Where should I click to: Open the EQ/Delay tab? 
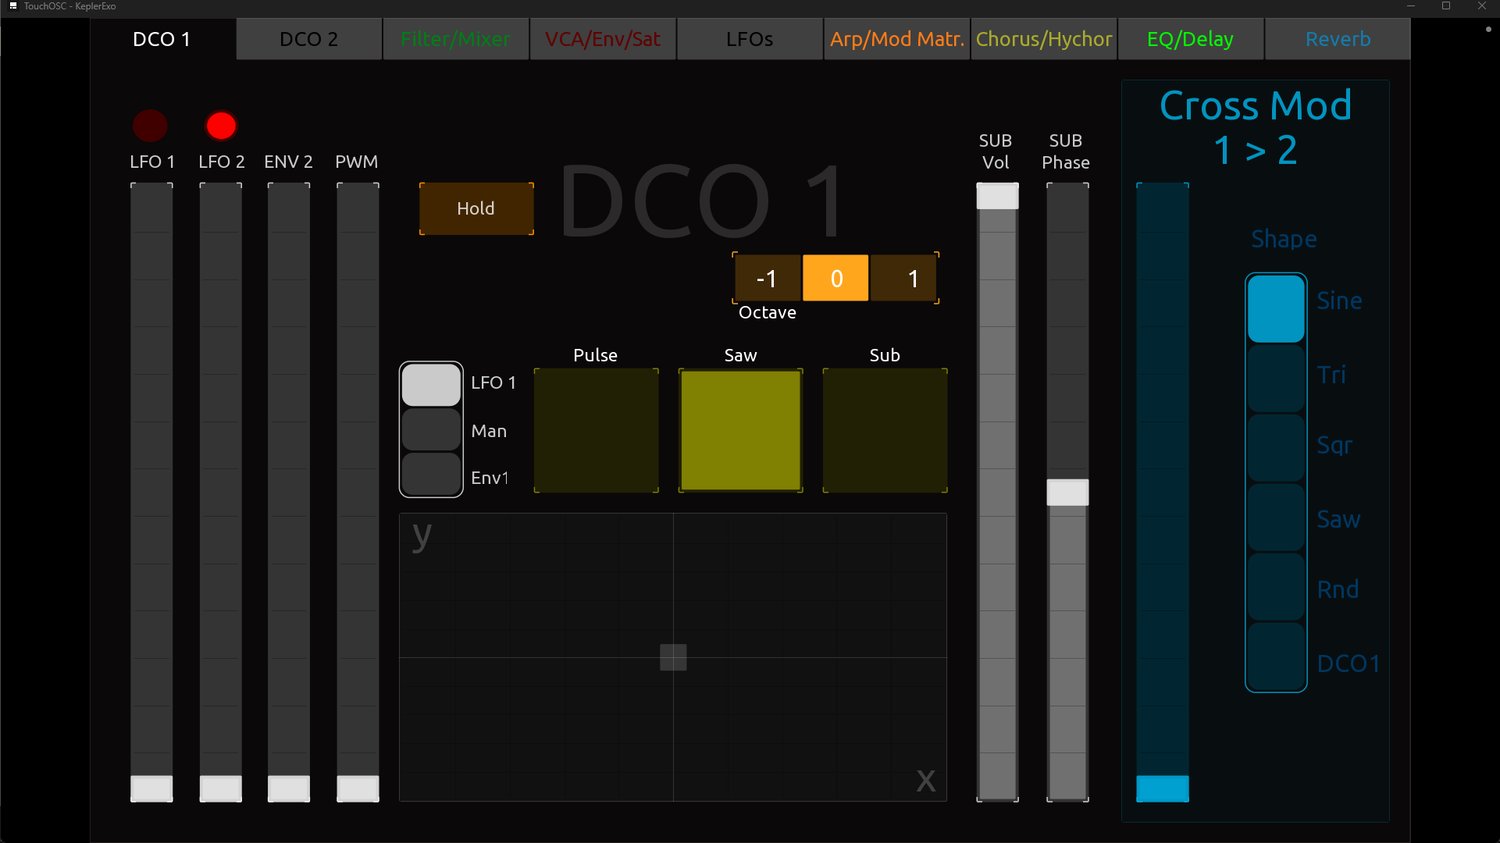[1191, 39]
